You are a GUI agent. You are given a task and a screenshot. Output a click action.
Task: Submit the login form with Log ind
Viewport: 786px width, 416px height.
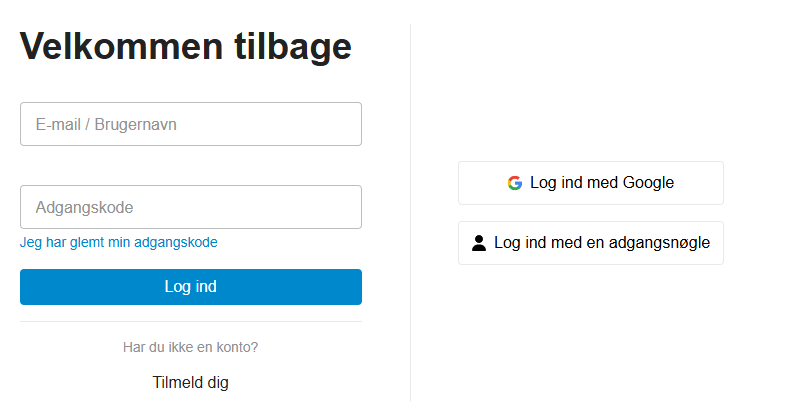pos(190,287)
